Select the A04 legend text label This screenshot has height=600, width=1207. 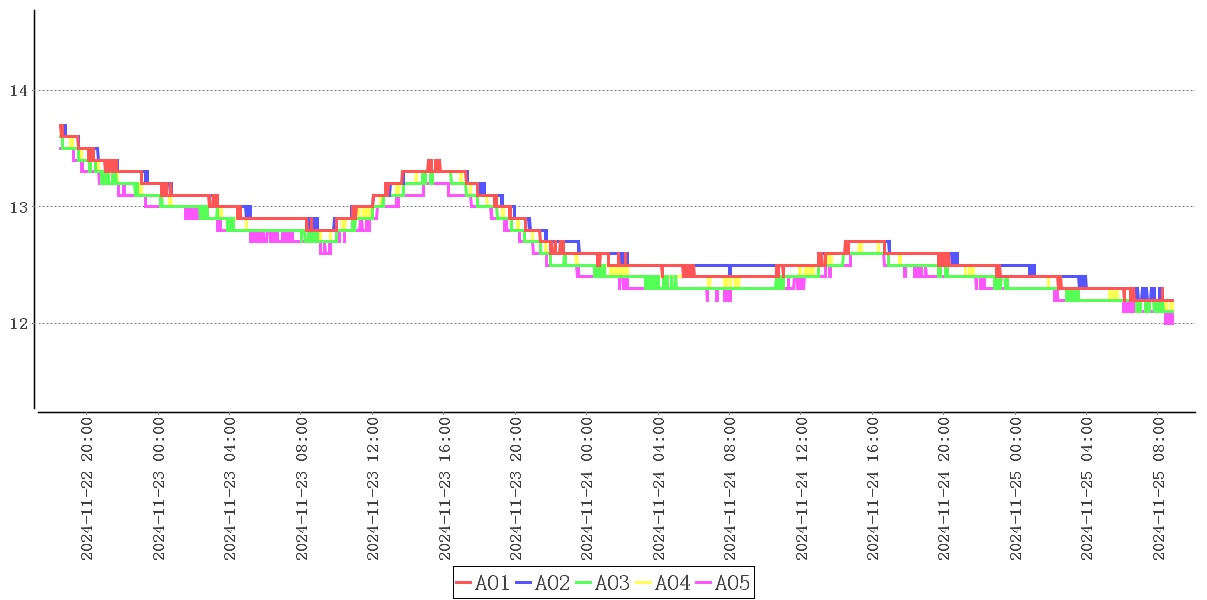[x=672, y=583]
